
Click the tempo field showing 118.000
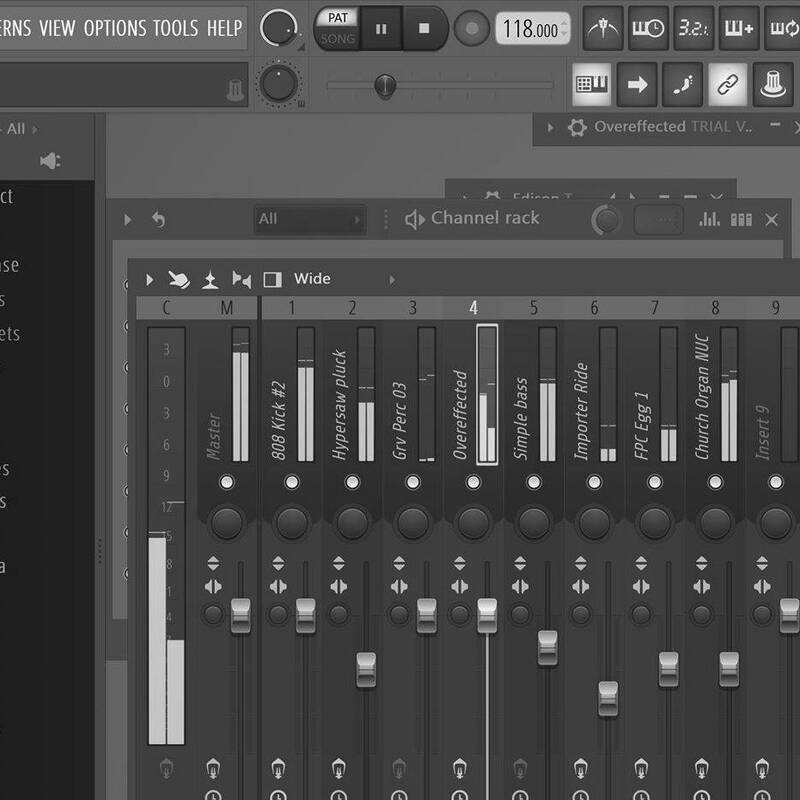pos(532,29)
